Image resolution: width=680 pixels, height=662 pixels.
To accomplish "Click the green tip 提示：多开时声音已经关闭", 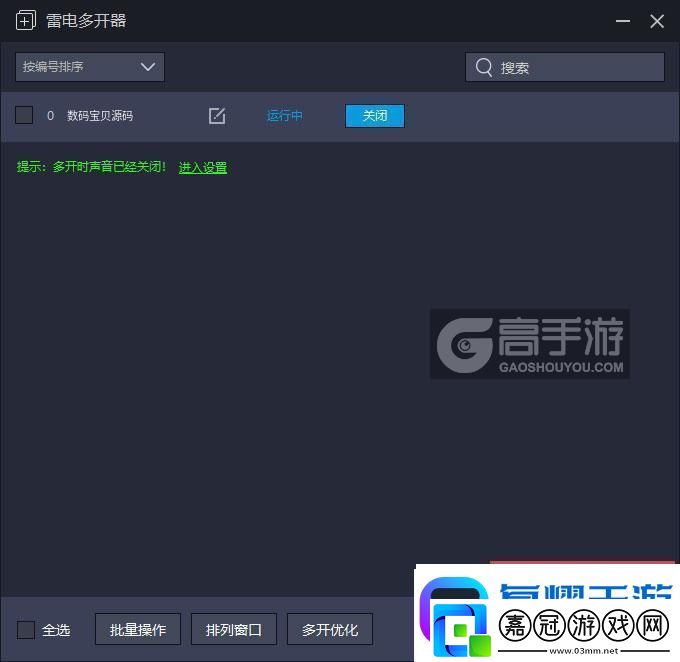I will [91, 167].
